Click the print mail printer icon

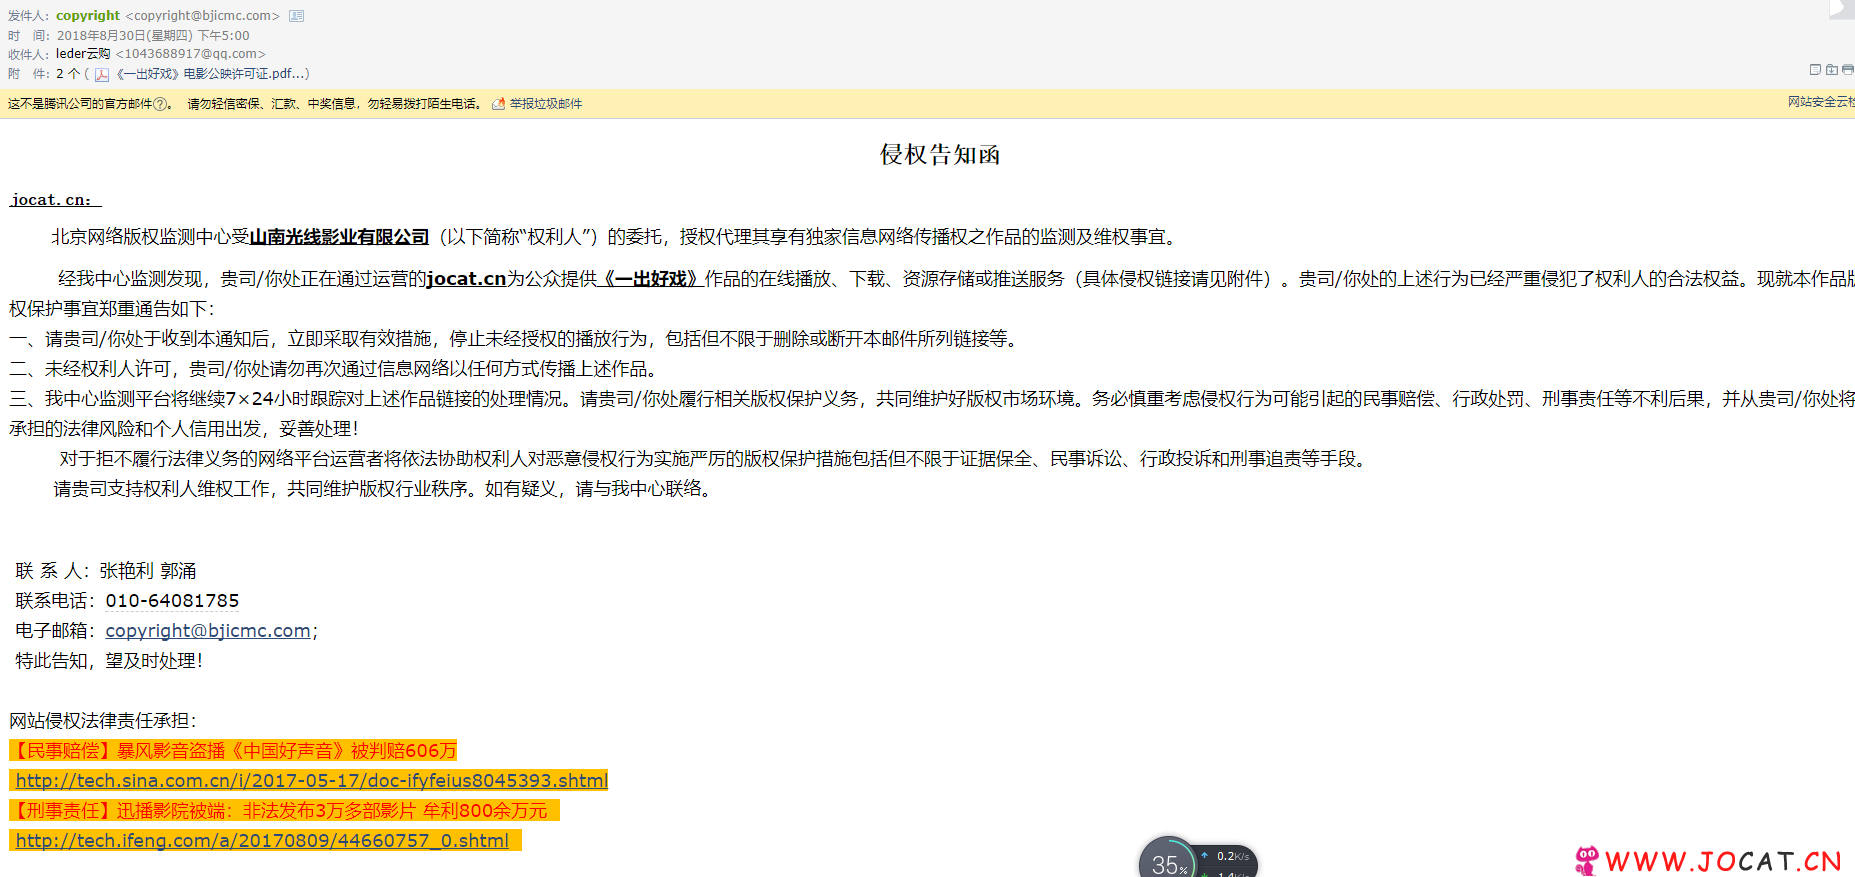click(1848, 70)
